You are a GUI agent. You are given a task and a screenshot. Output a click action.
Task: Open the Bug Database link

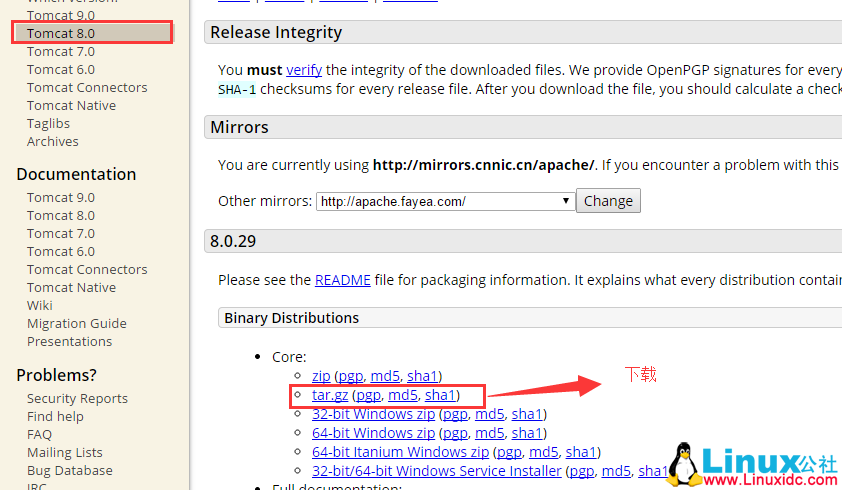pos(70,471)
